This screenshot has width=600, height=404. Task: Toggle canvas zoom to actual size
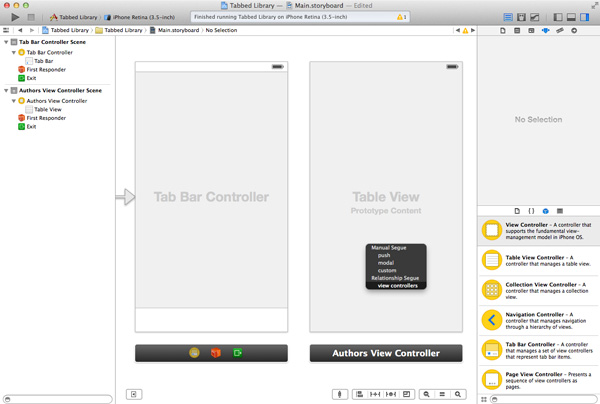pyautogui.click(x=442, y=394)
